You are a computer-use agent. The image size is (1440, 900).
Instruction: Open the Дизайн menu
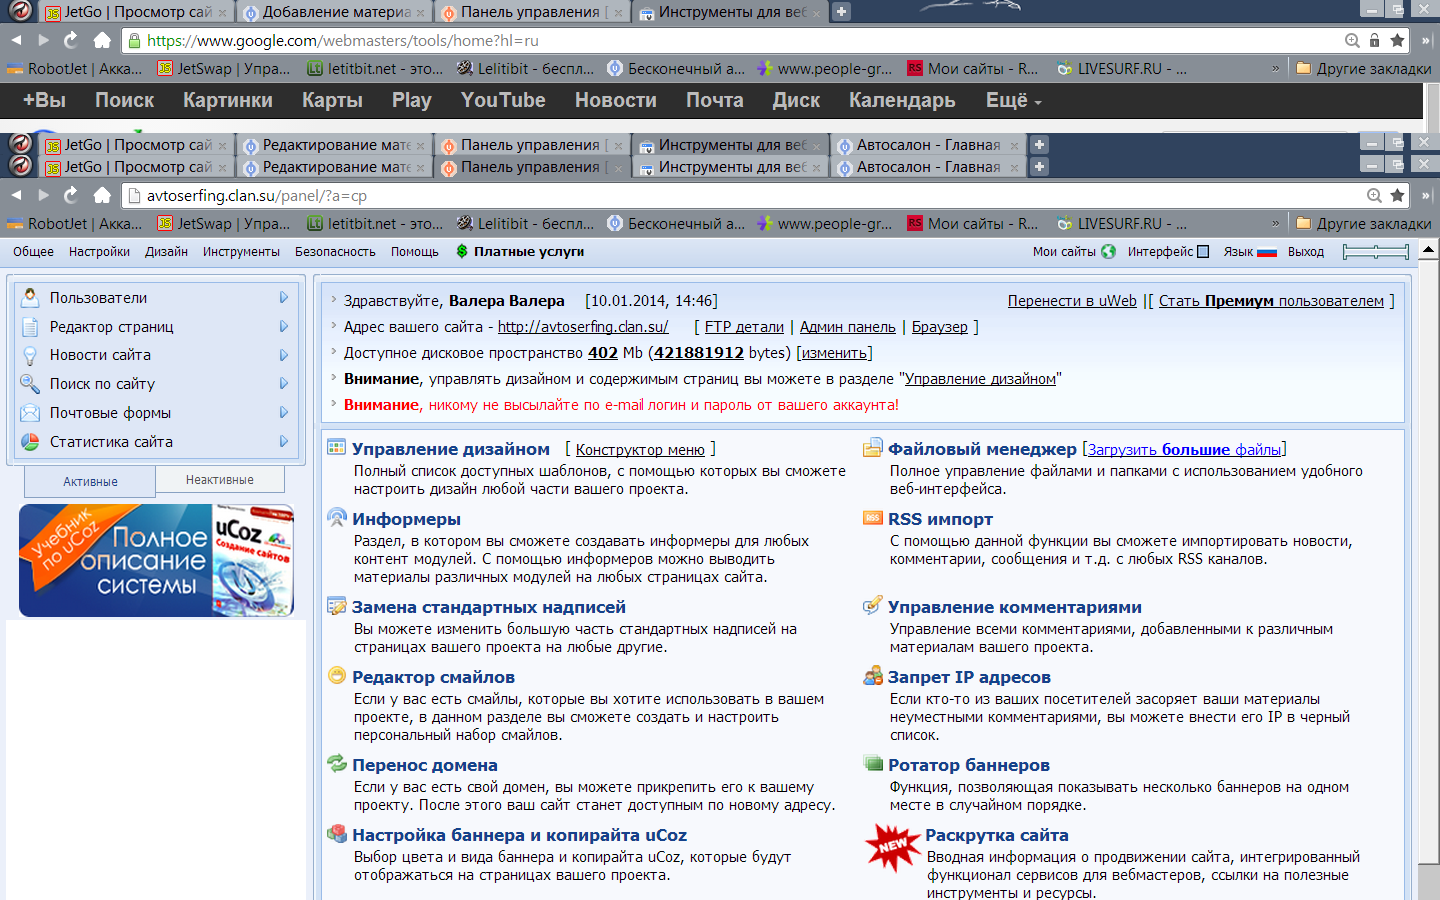(x=166, y=251)
